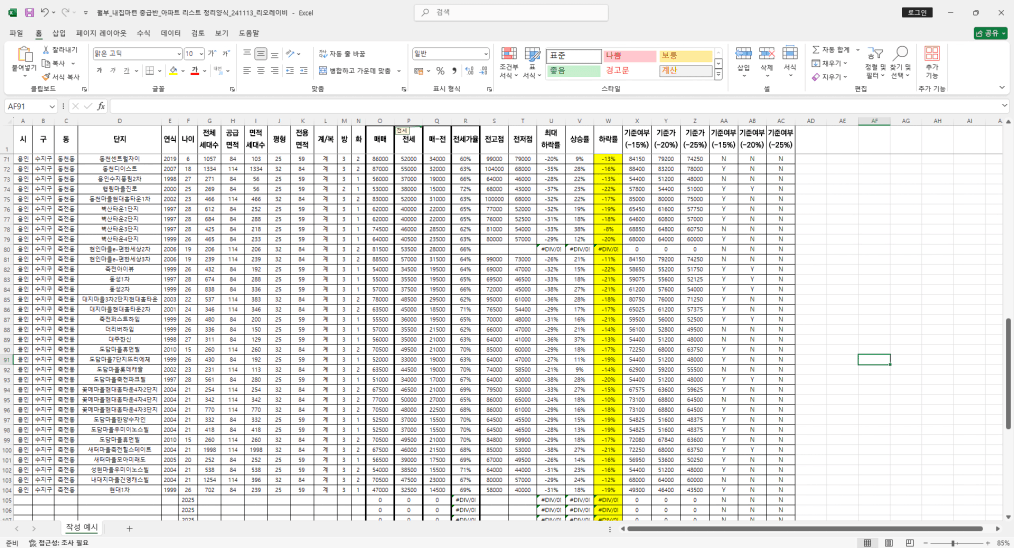
Task: Switch to the 수식 tab
Action: 143,33
